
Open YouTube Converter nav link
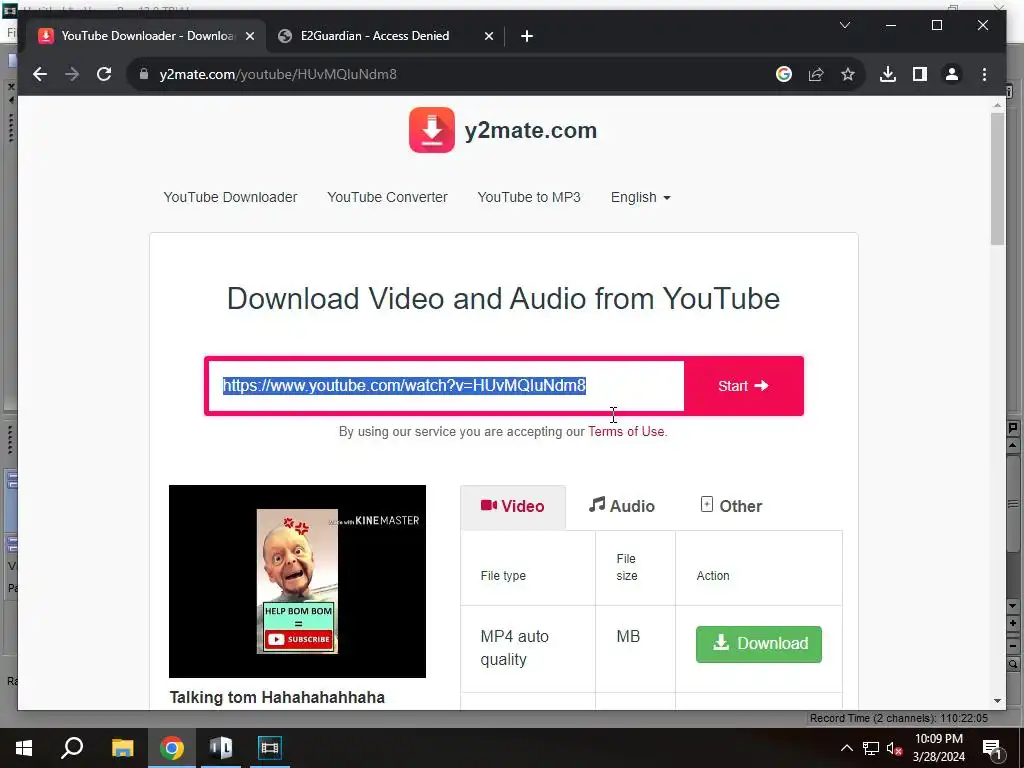pos(387,197)
